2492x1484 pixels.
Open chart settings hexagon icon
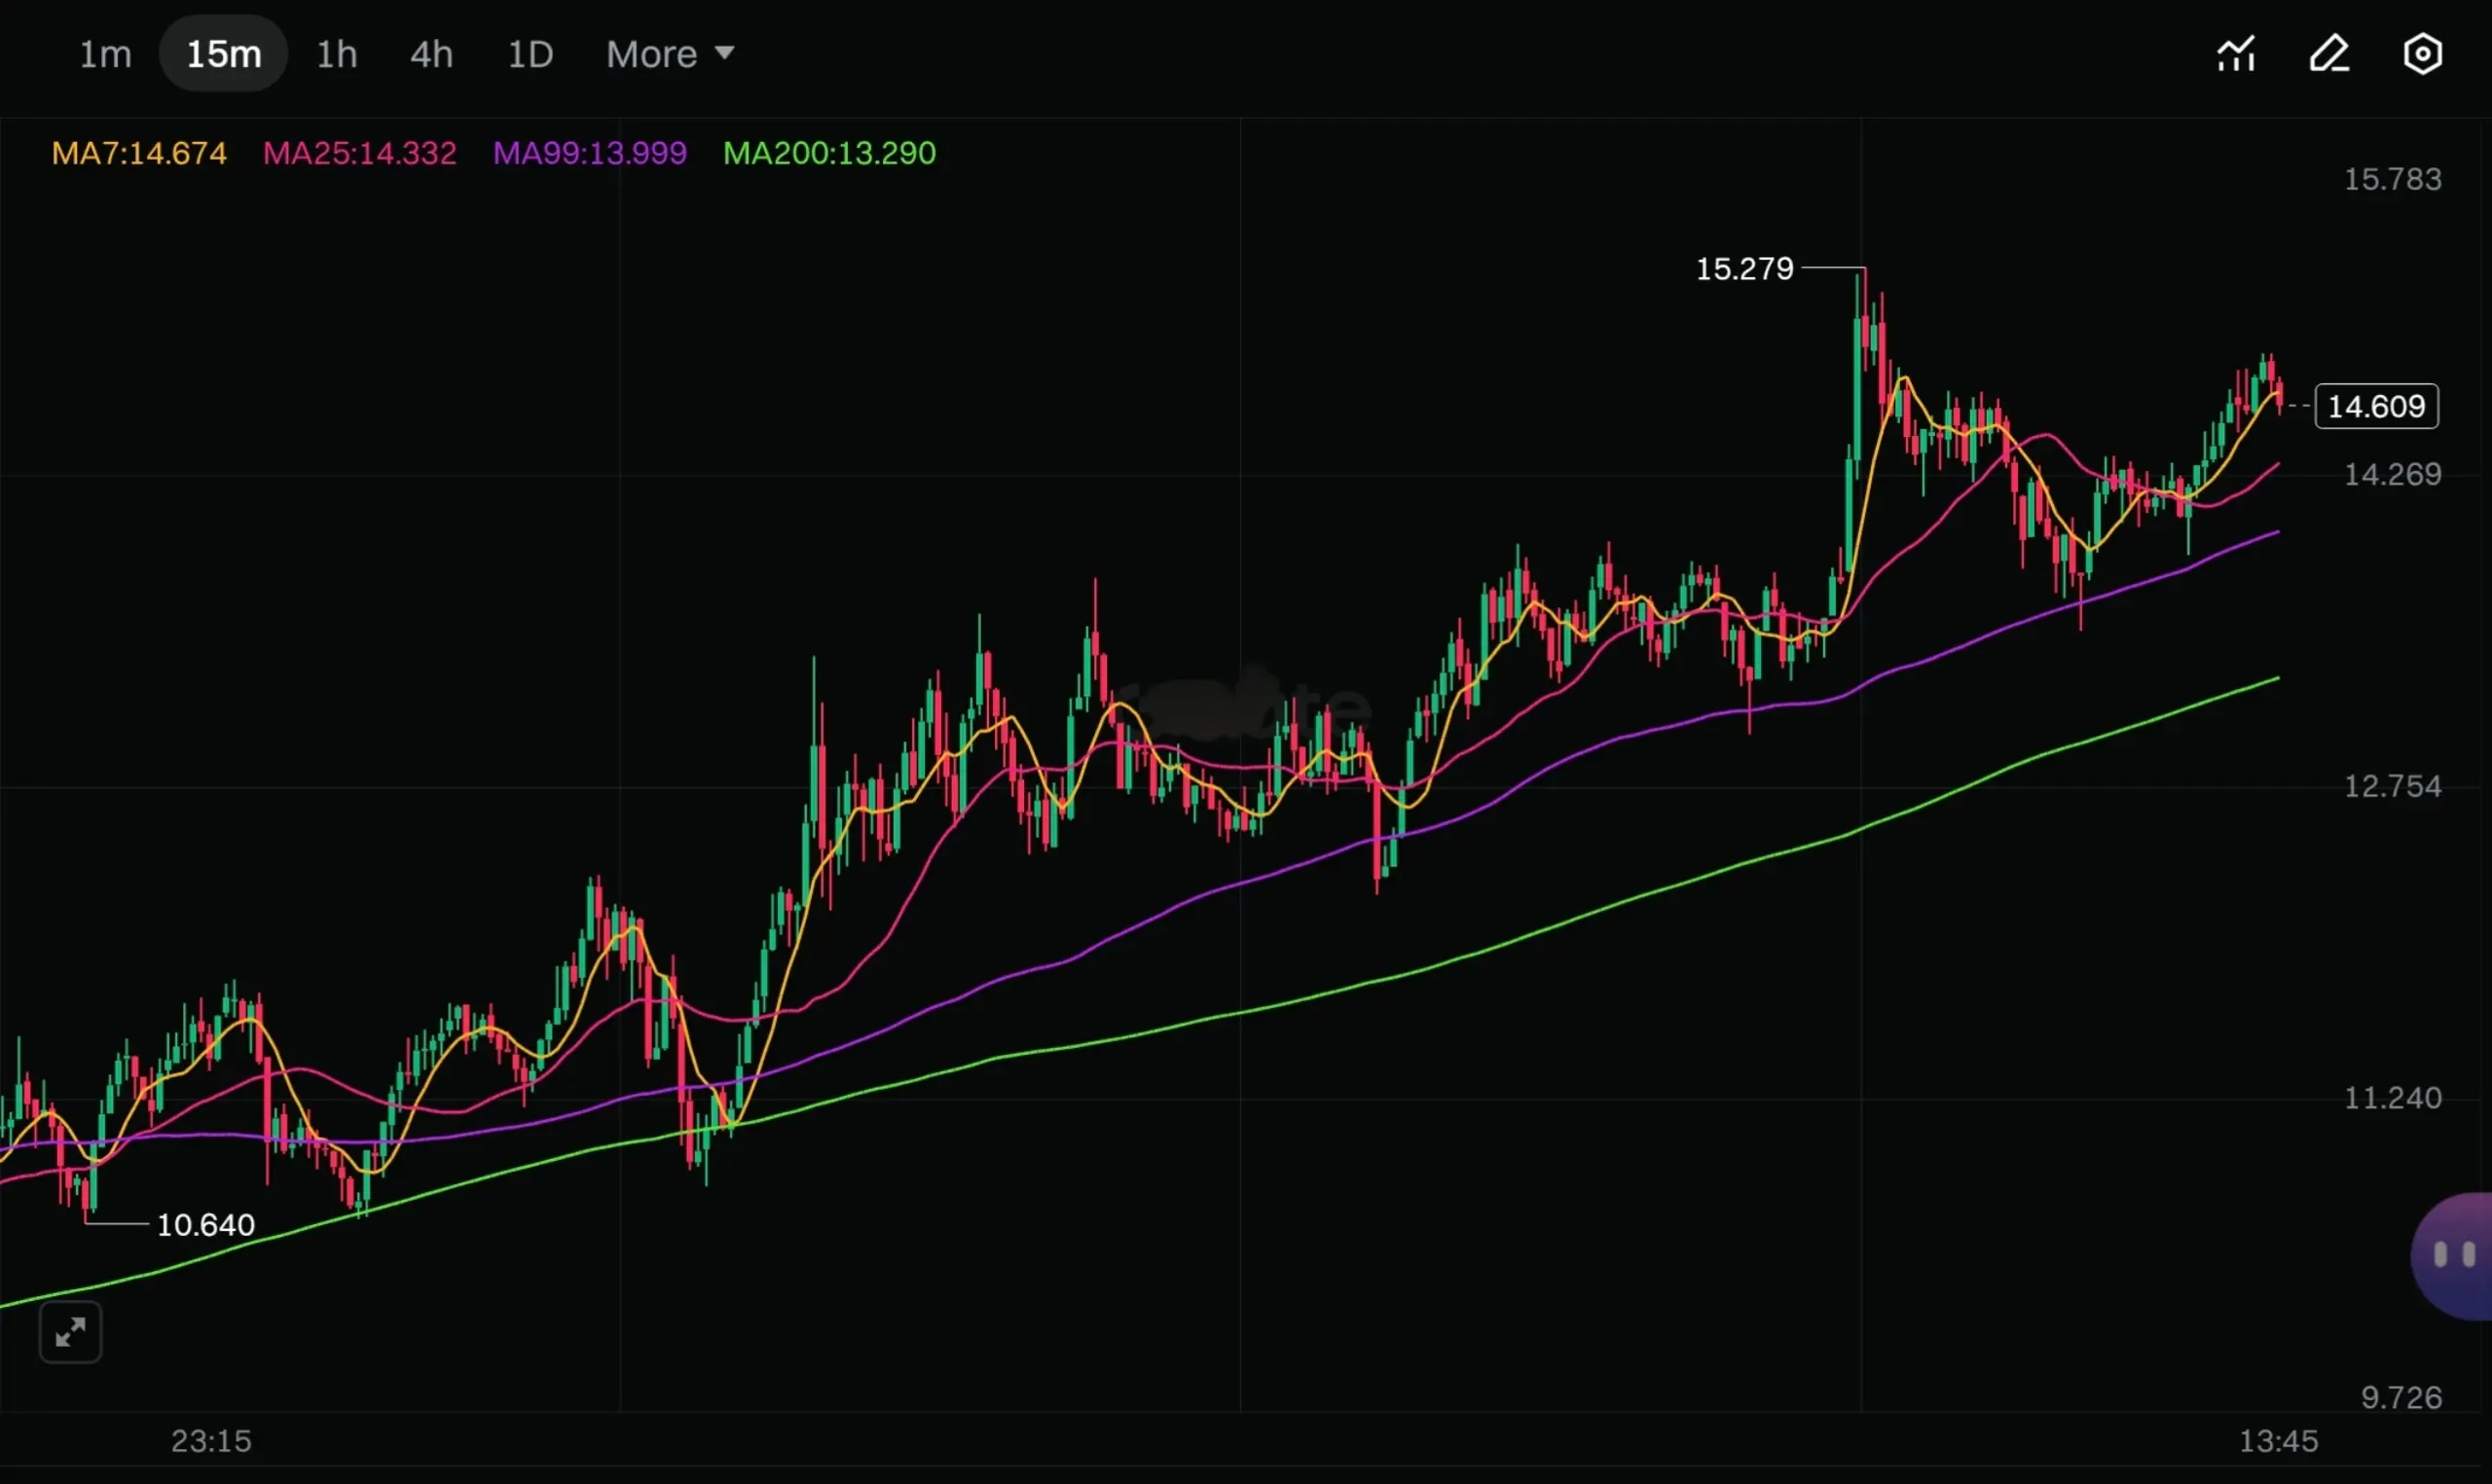pyautogui.click(x=2422, y=54)
